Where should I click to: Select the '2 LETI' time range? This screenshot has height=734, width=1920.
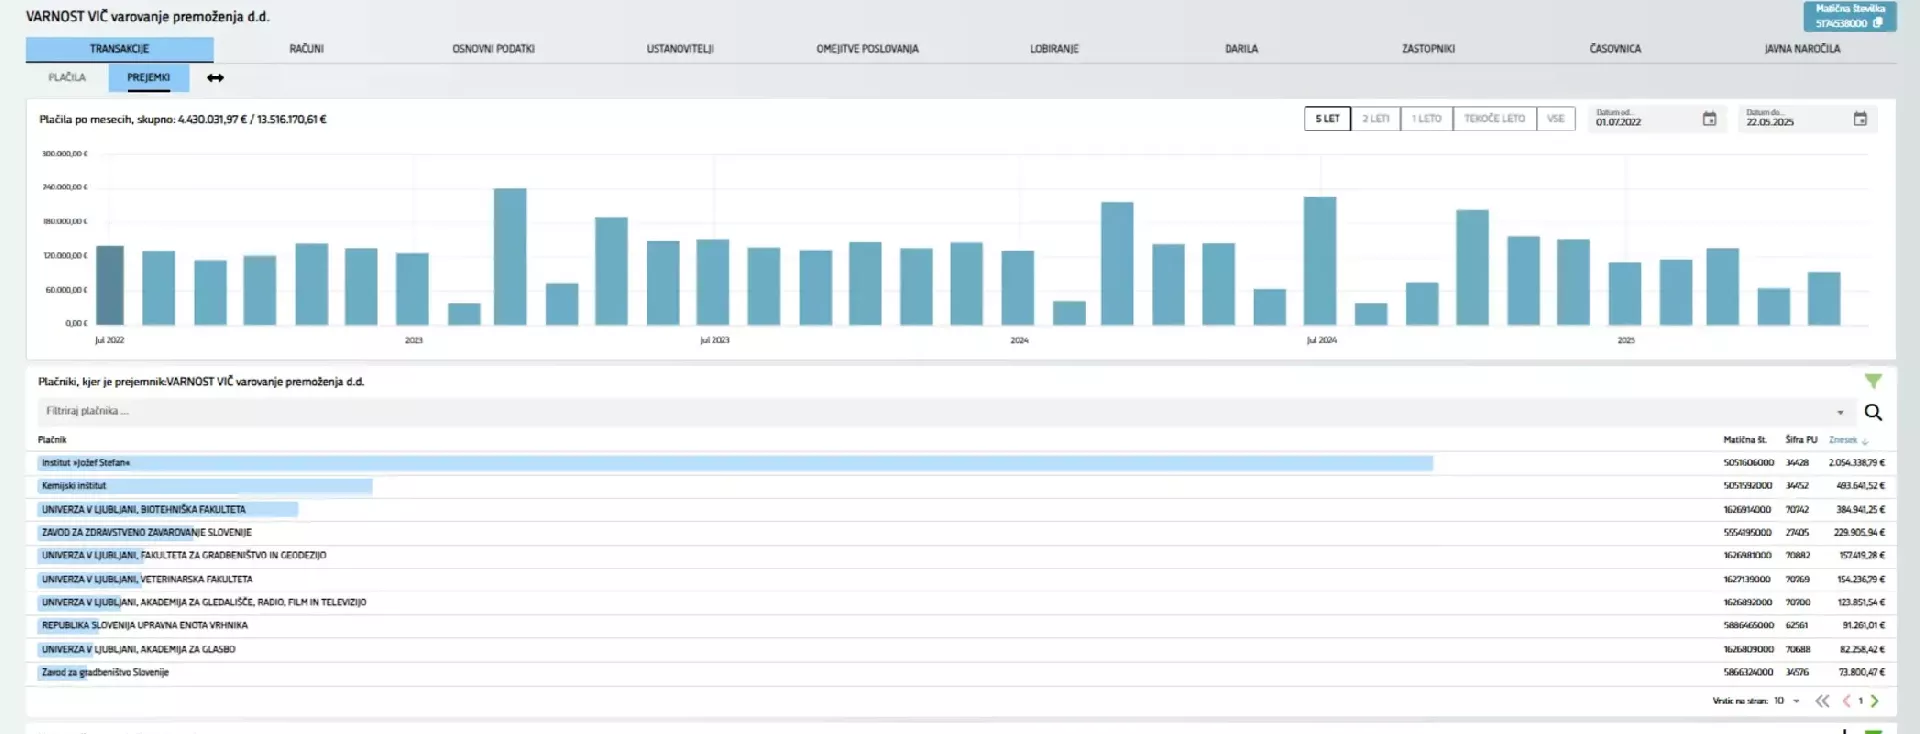coord(1375,119)
